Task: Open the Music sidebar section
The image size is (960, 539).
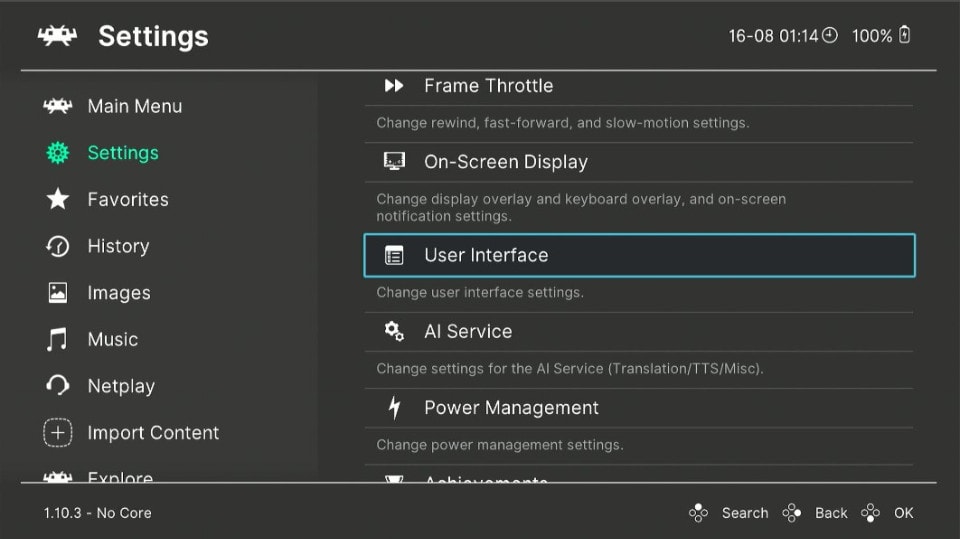Action: point(113,339)
